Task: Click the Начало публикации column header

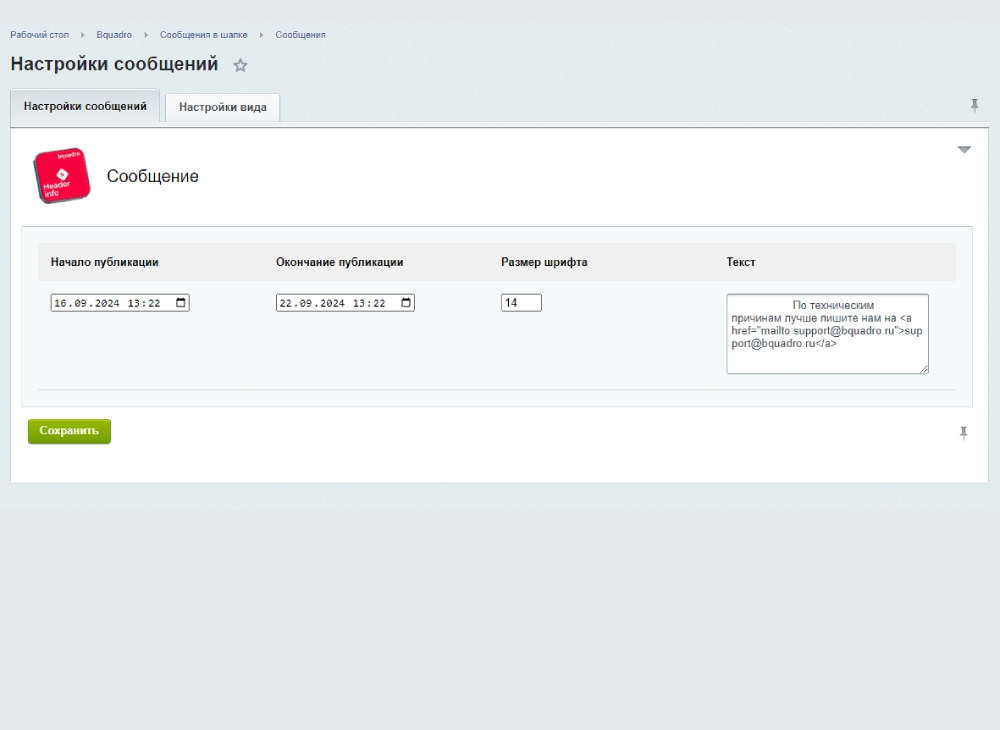Action: point(105,262)
